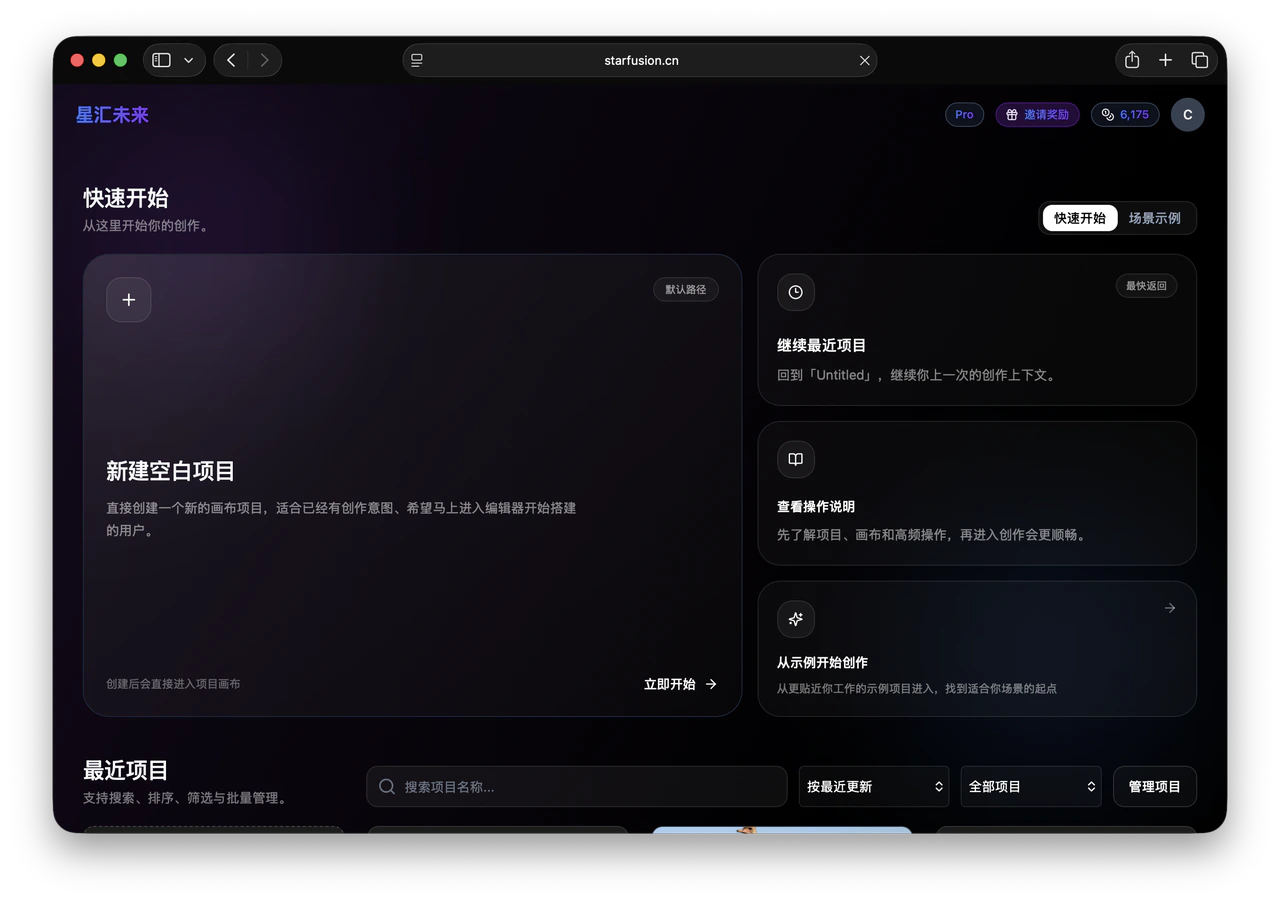Open the 全部项目 filter dropdown
1280x903 pixels.
(1029, 786)
